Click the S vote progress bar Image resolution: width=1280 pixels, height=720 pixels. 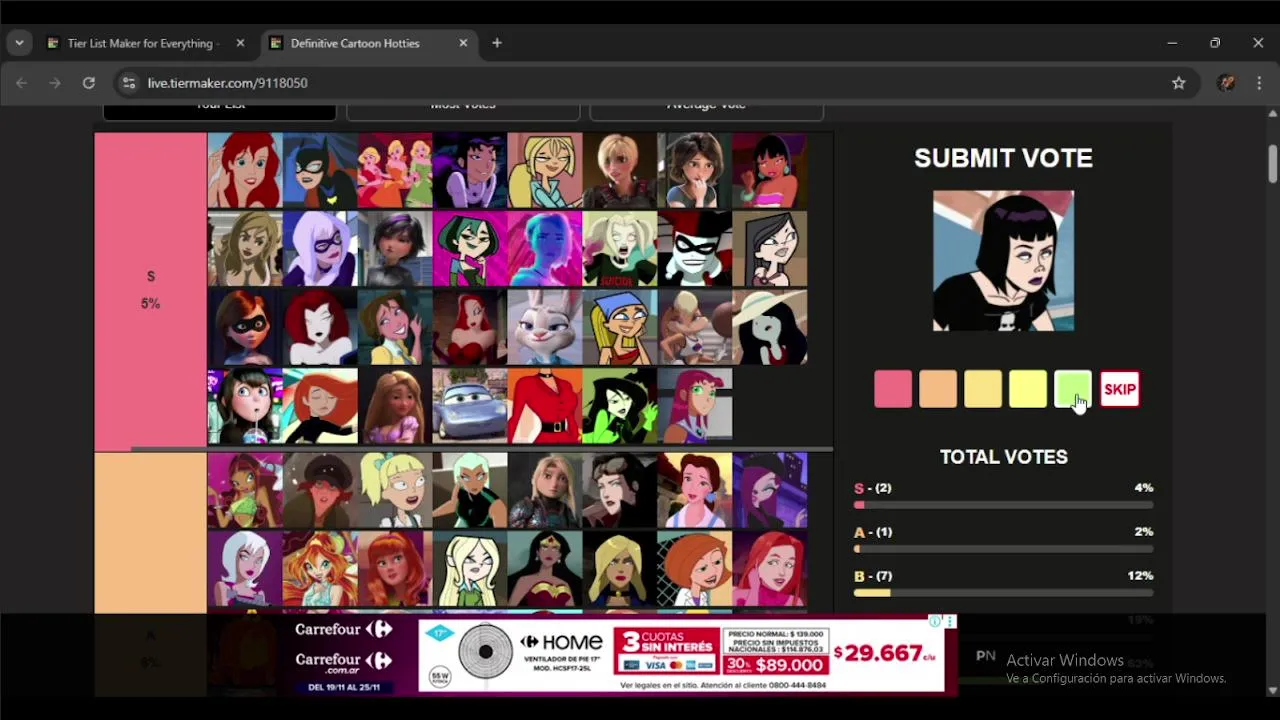coord(1003,505)
